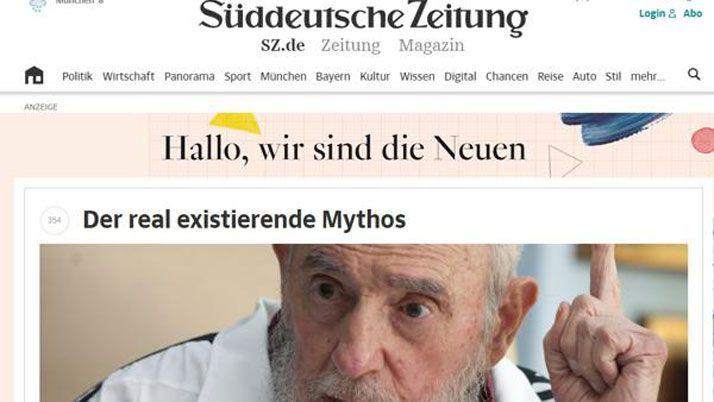Switch to the Magazin tab
The height and width of the screenshot is (402, 714).
[x=431, y=46]
